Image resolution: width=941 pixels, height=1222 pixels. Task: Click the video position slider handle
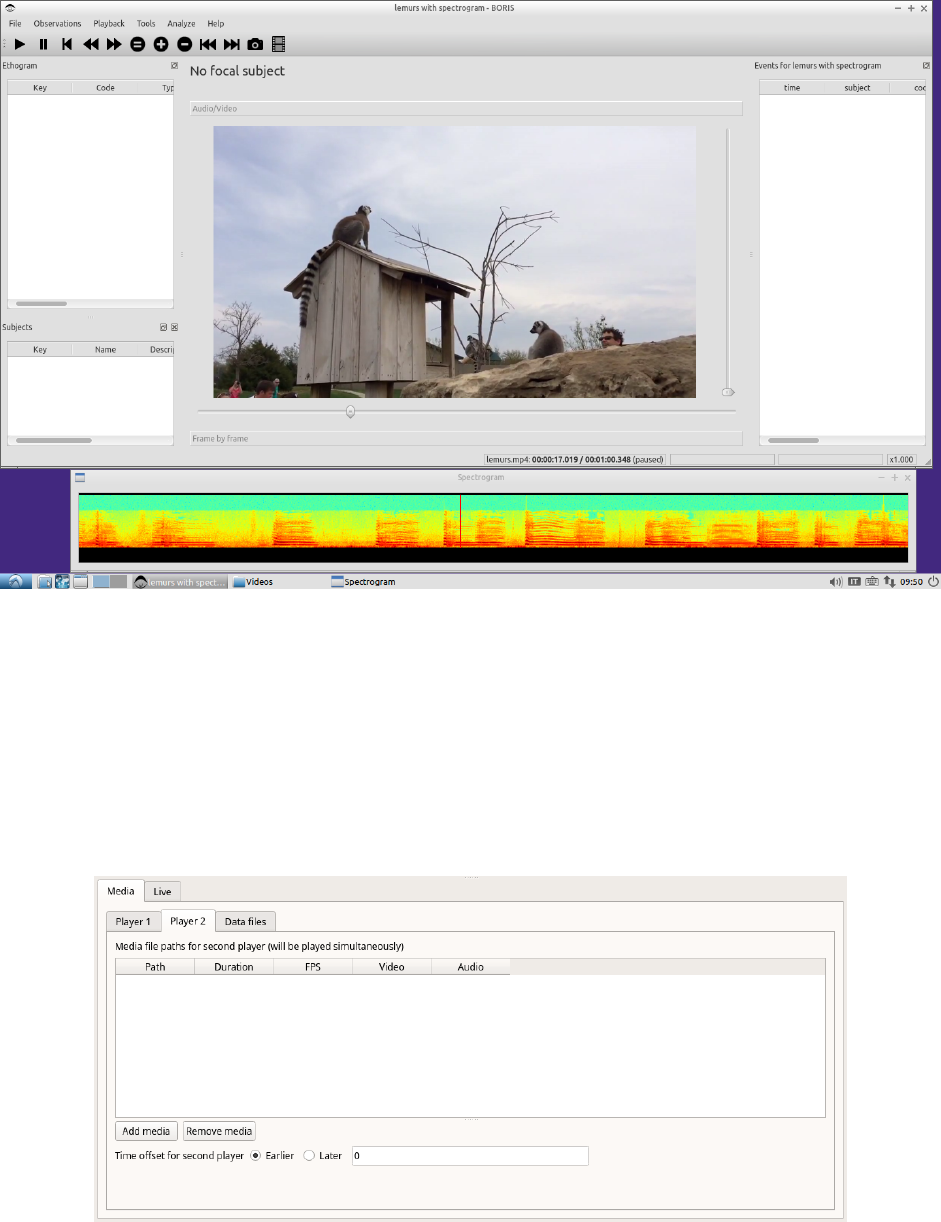[x=350, y=411]
